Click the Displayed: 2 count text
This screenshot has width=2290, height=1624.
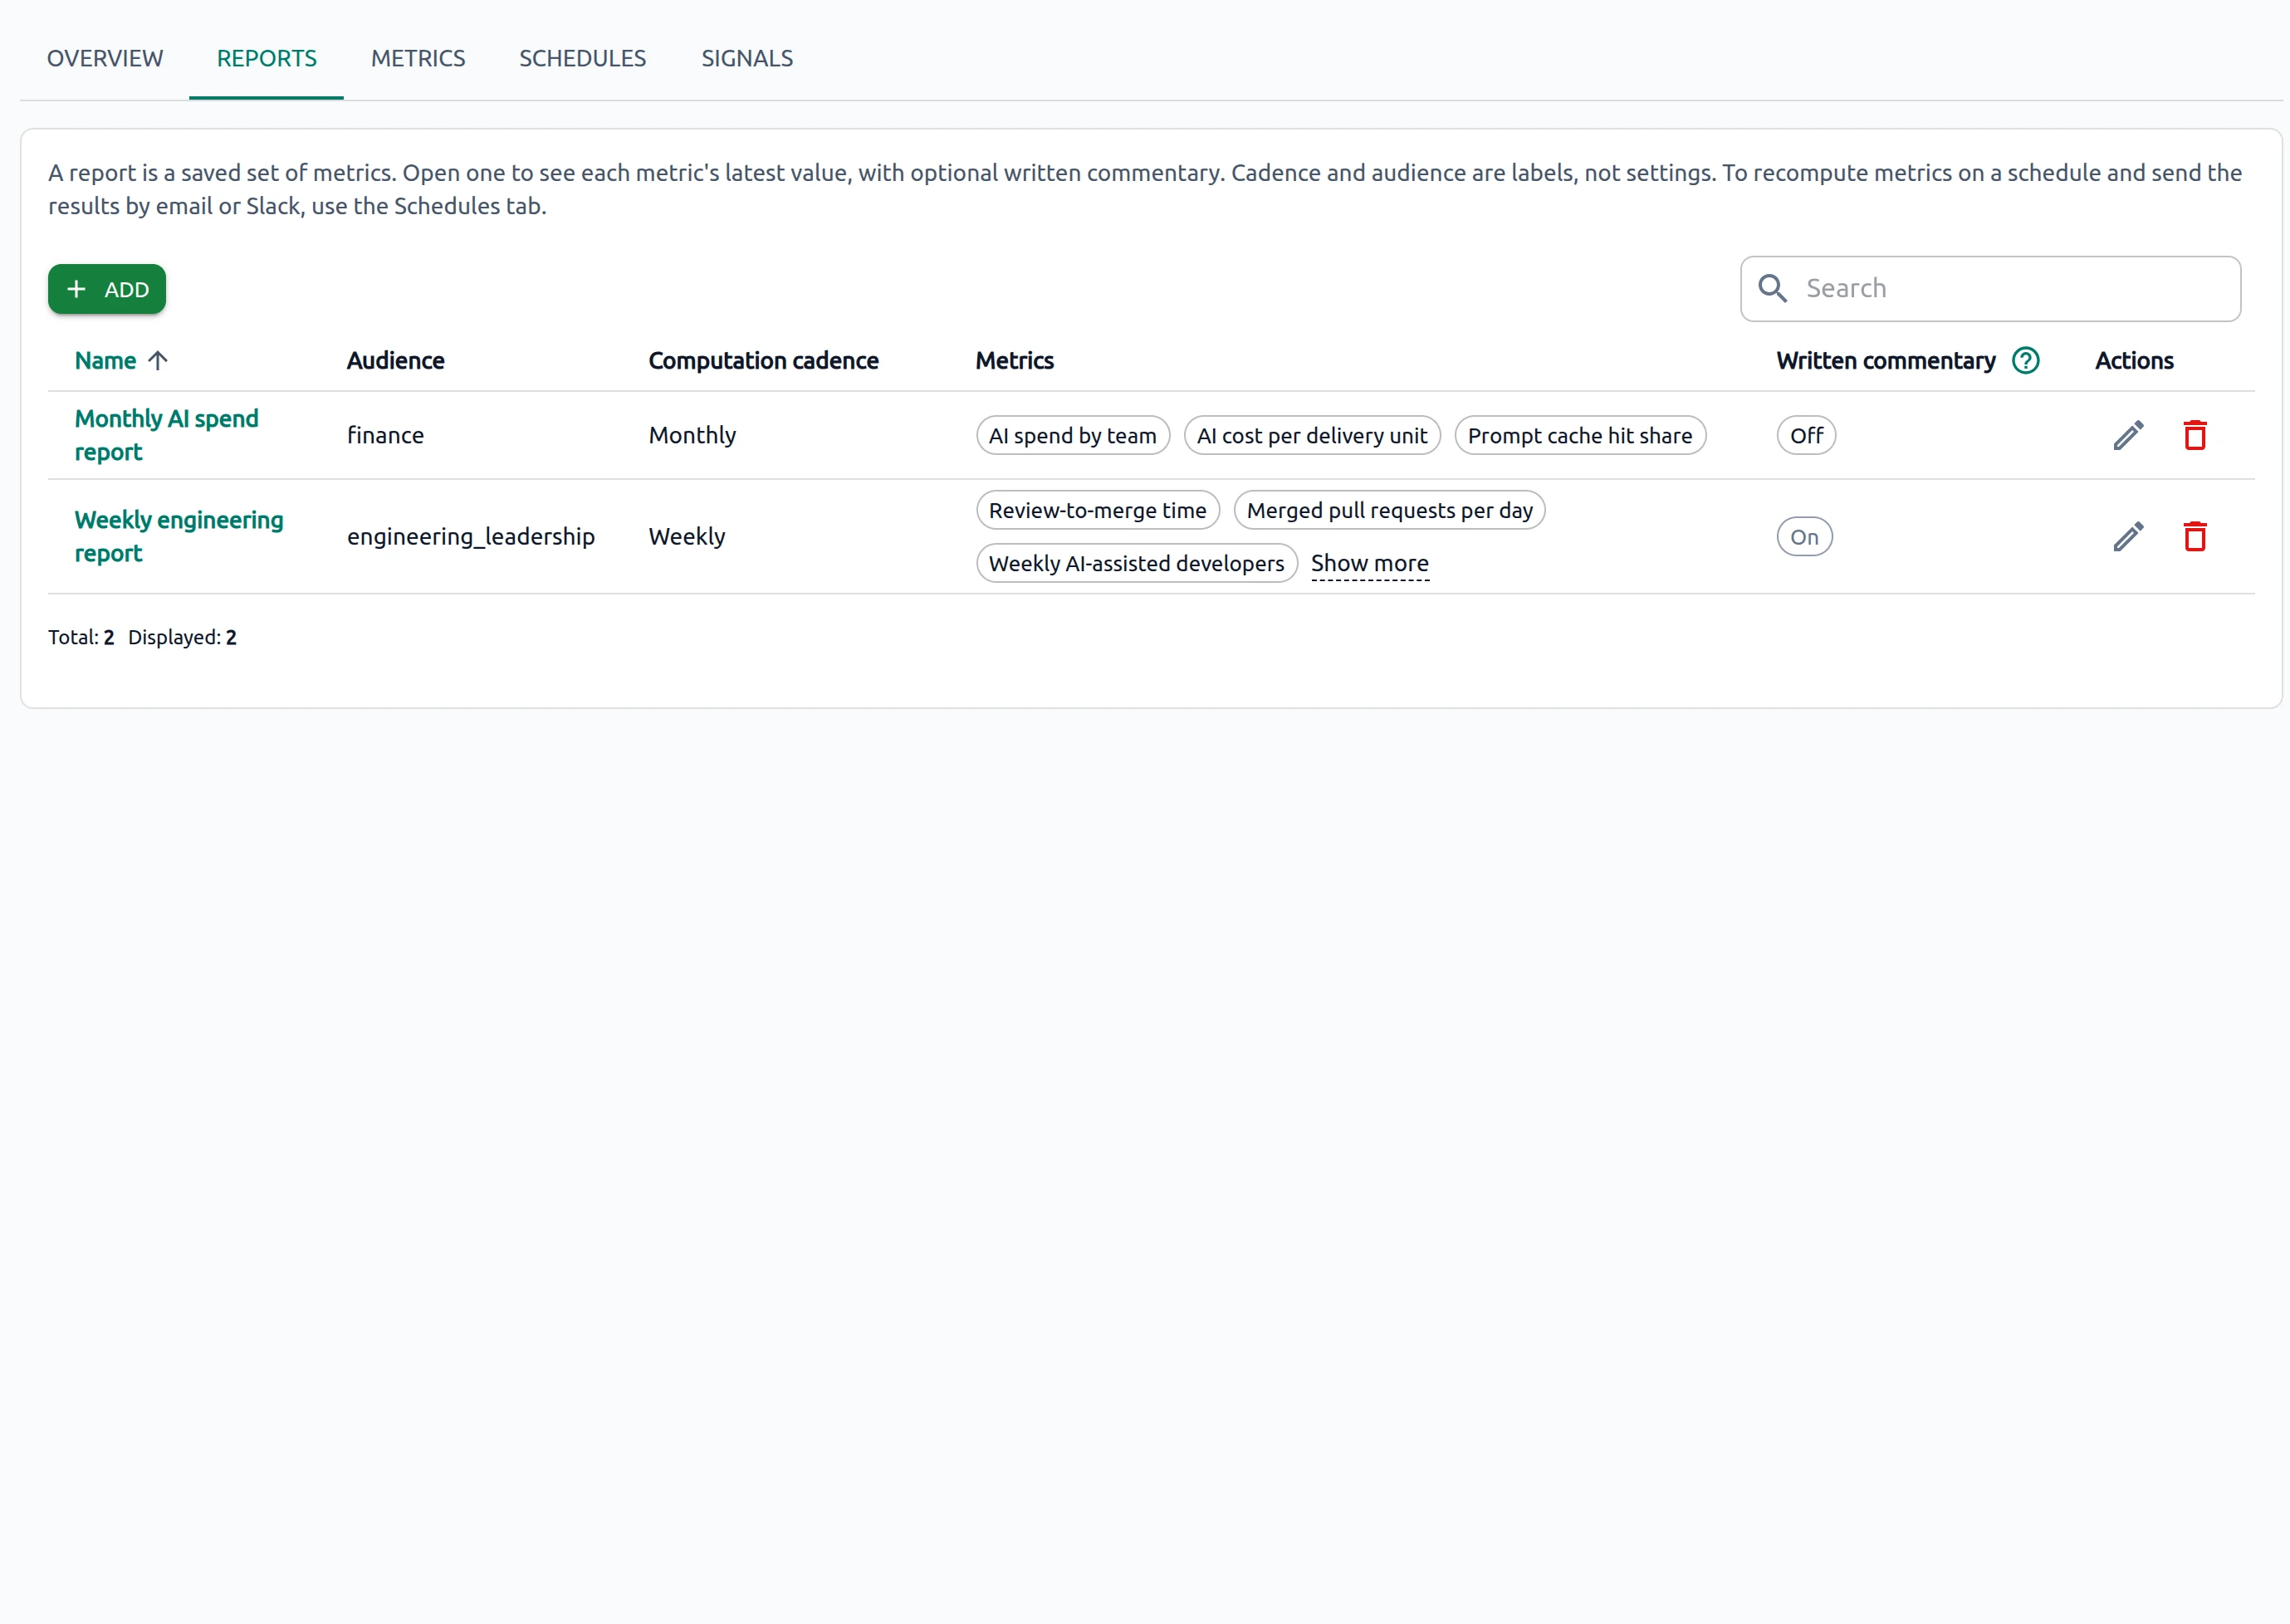pyautogui.click(x=182, y=637)
